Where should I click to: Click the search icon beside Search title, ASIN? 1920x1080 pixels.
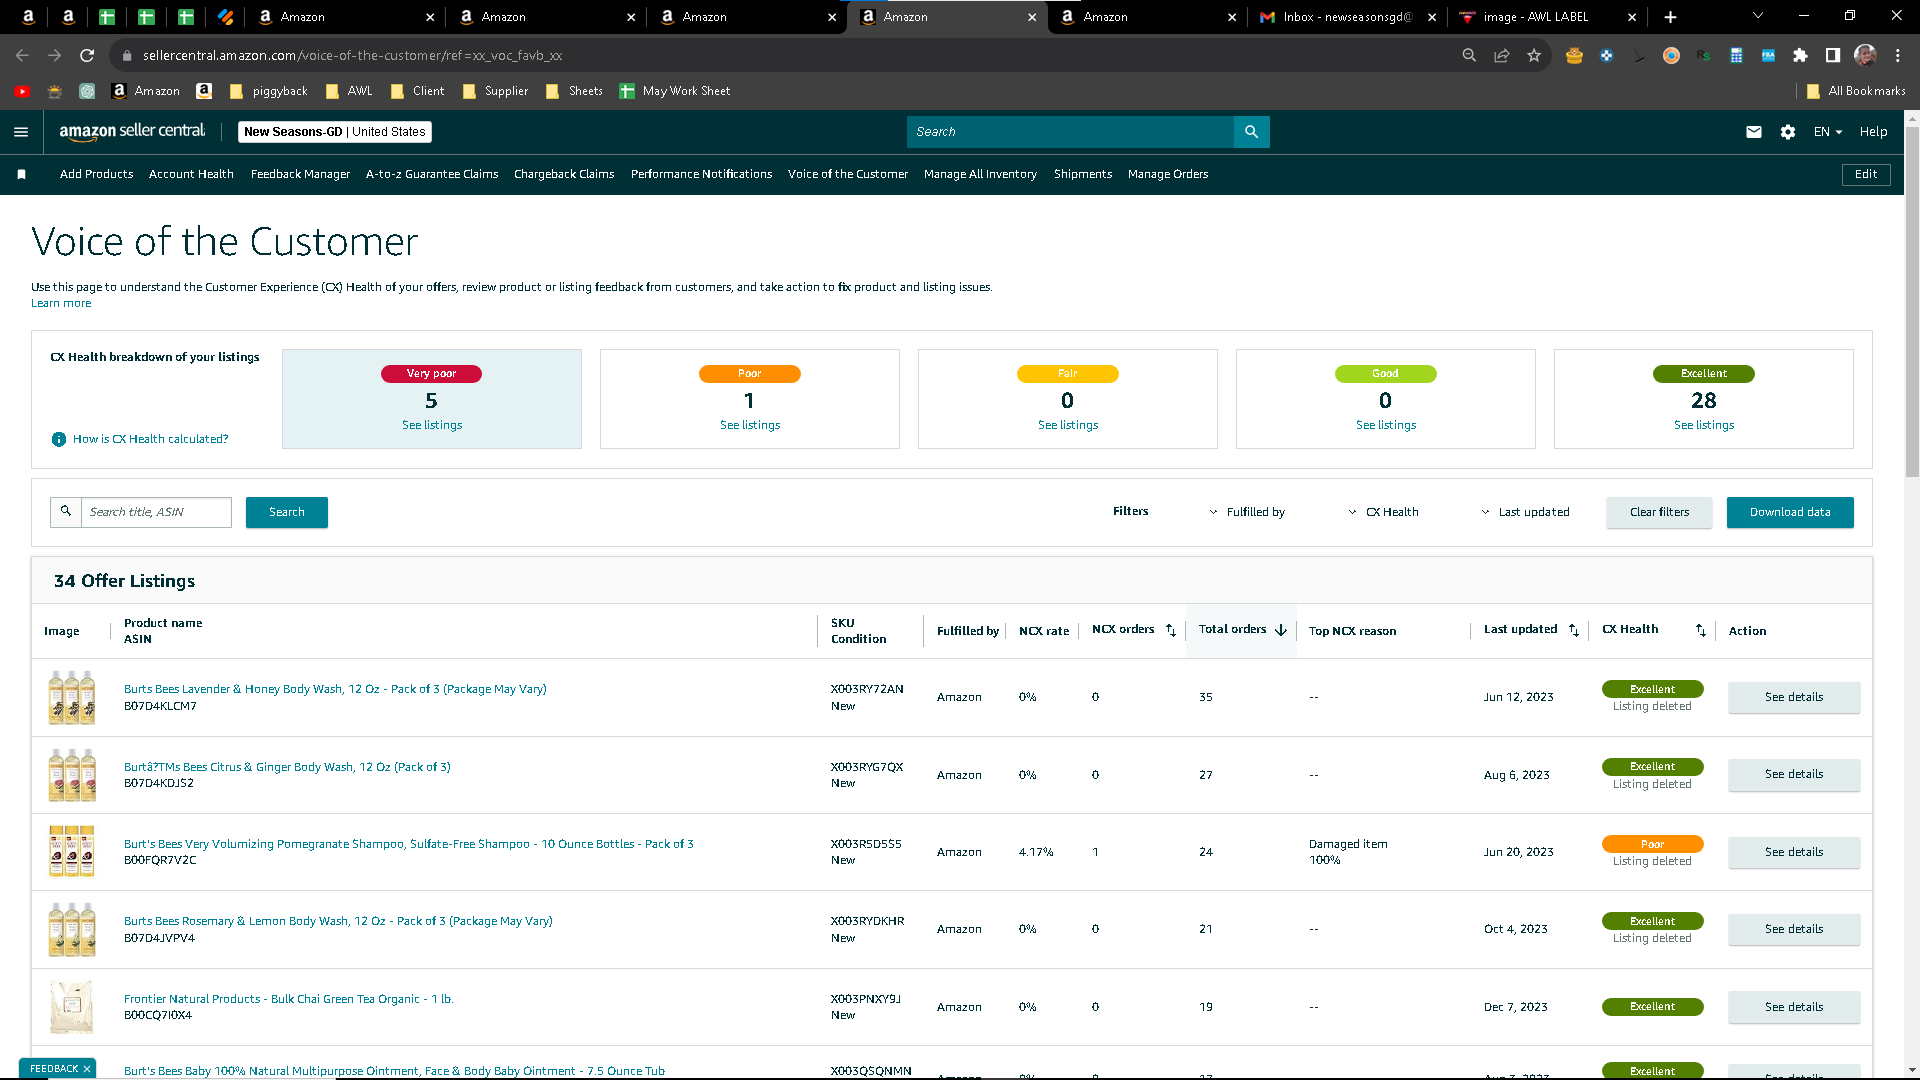(66, 512)
